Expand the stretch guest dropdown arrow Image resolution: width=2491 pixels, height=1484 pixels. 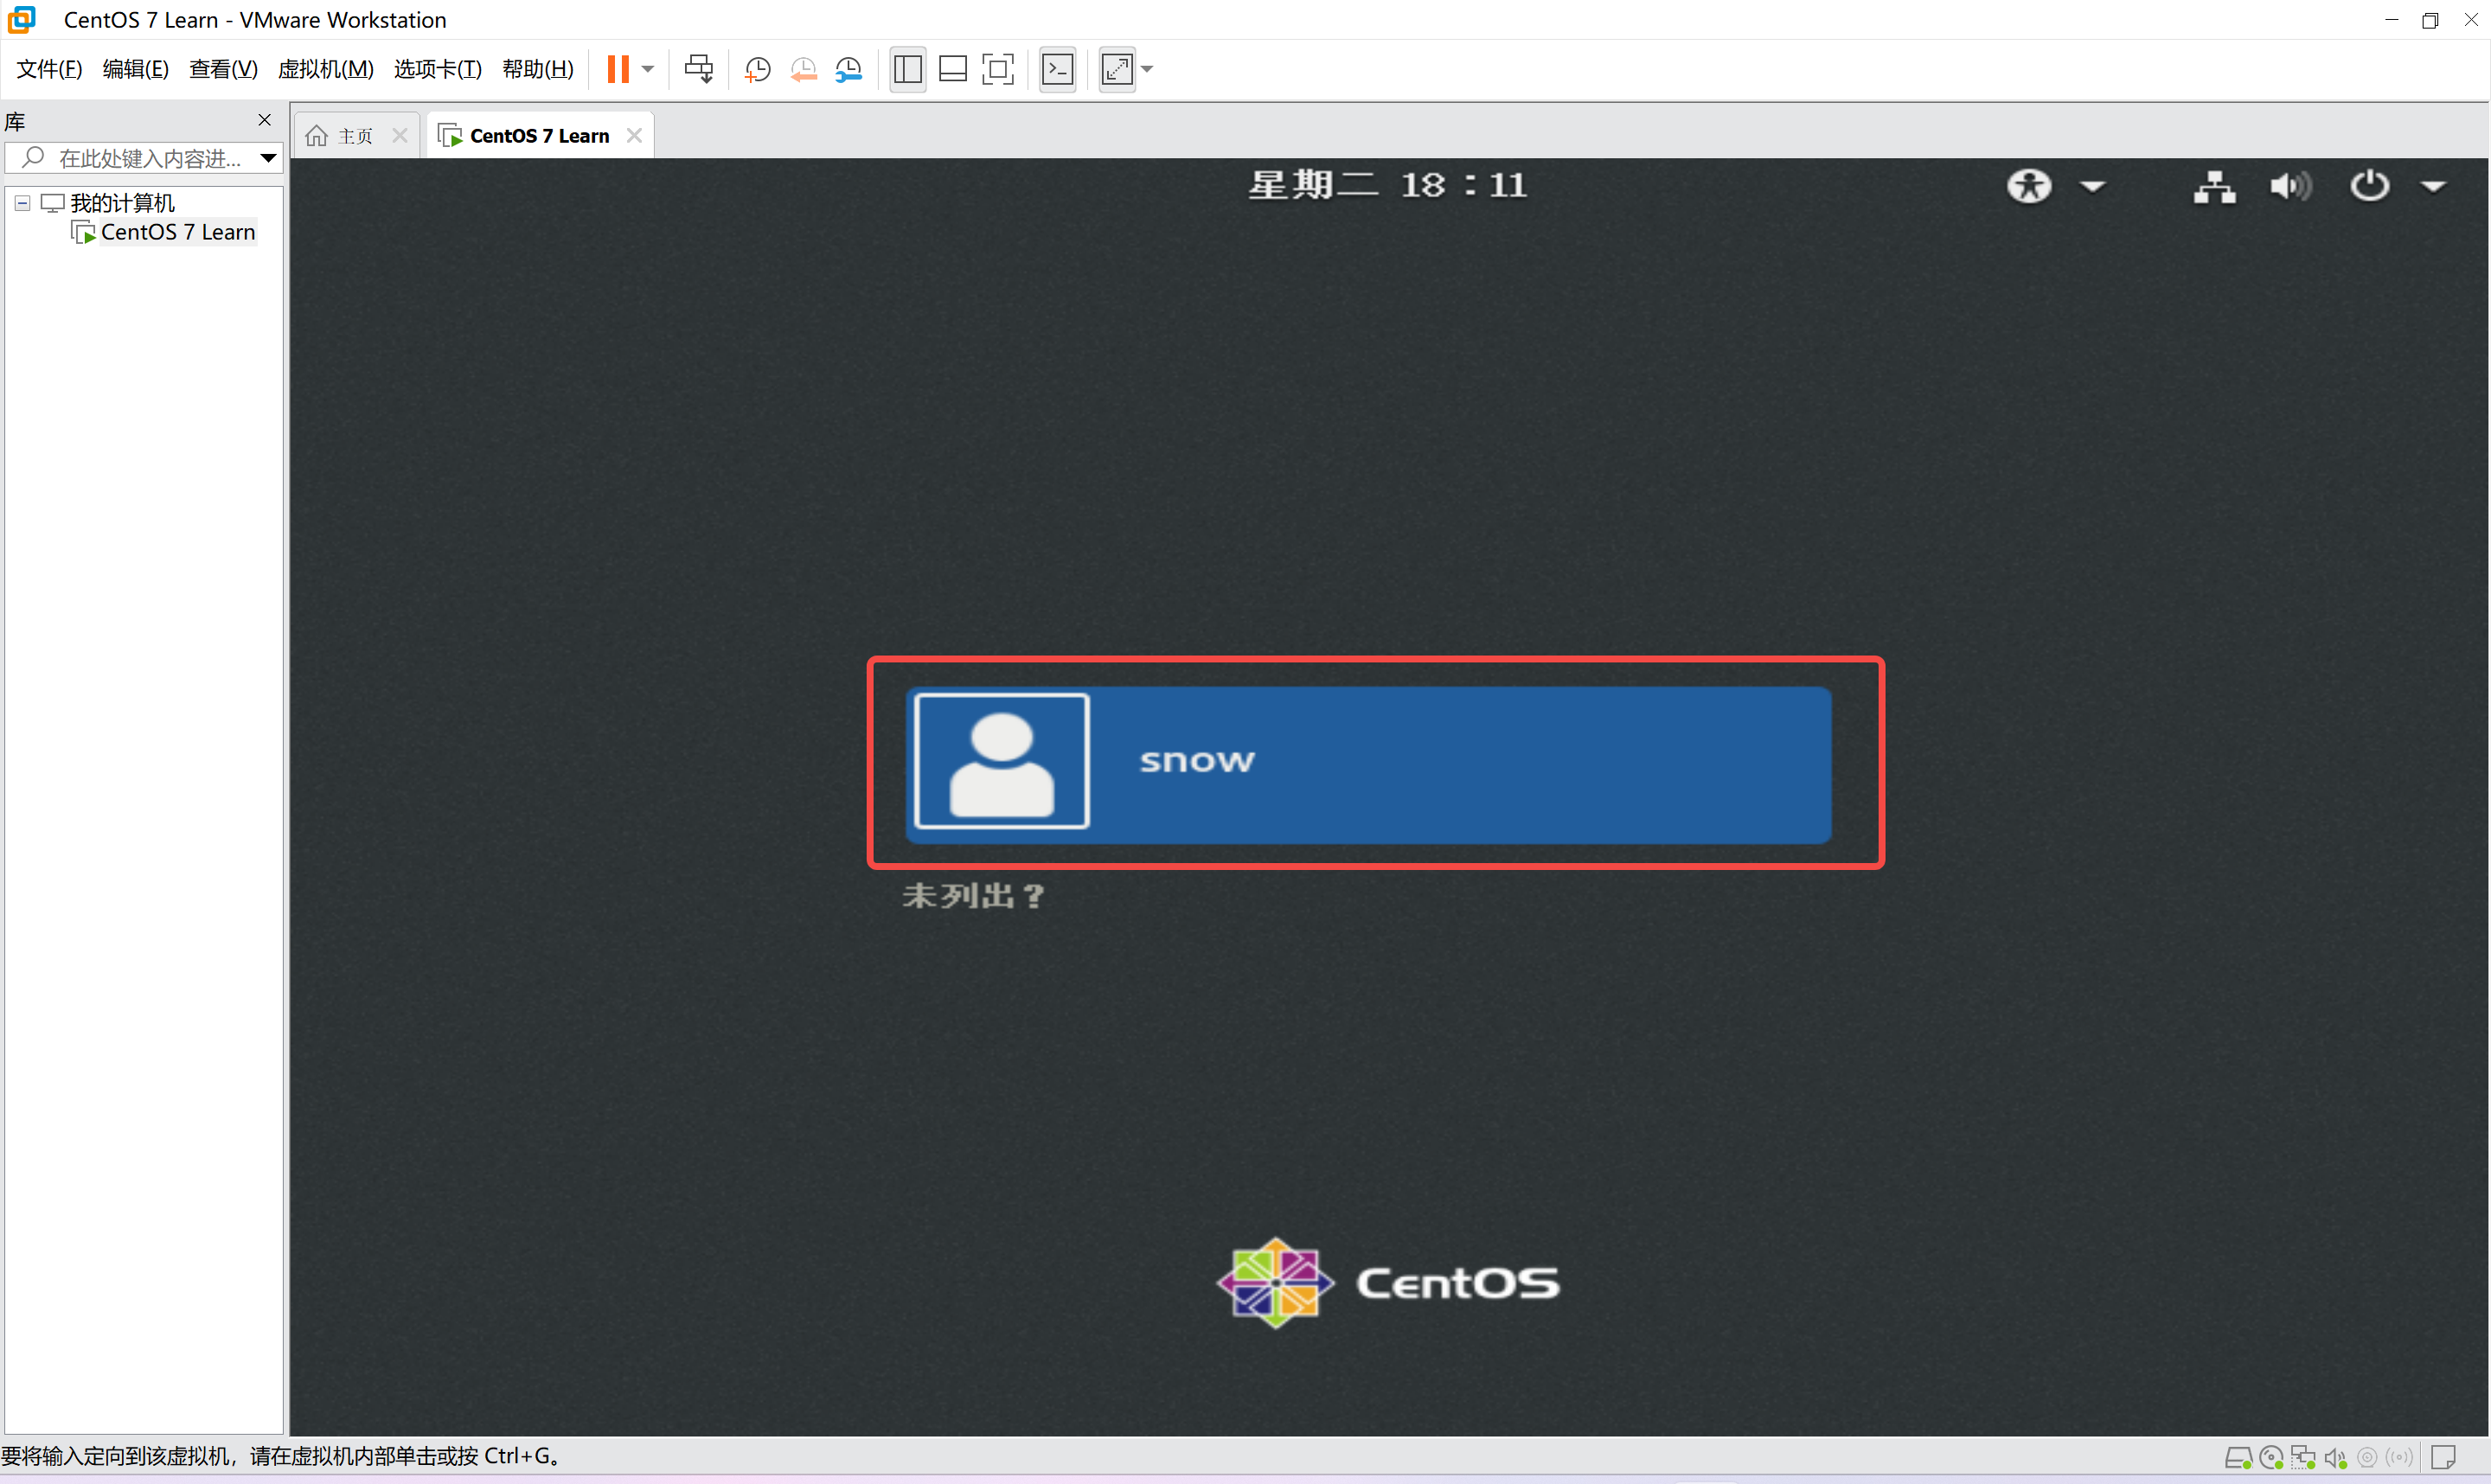[x=1147, y=69]
